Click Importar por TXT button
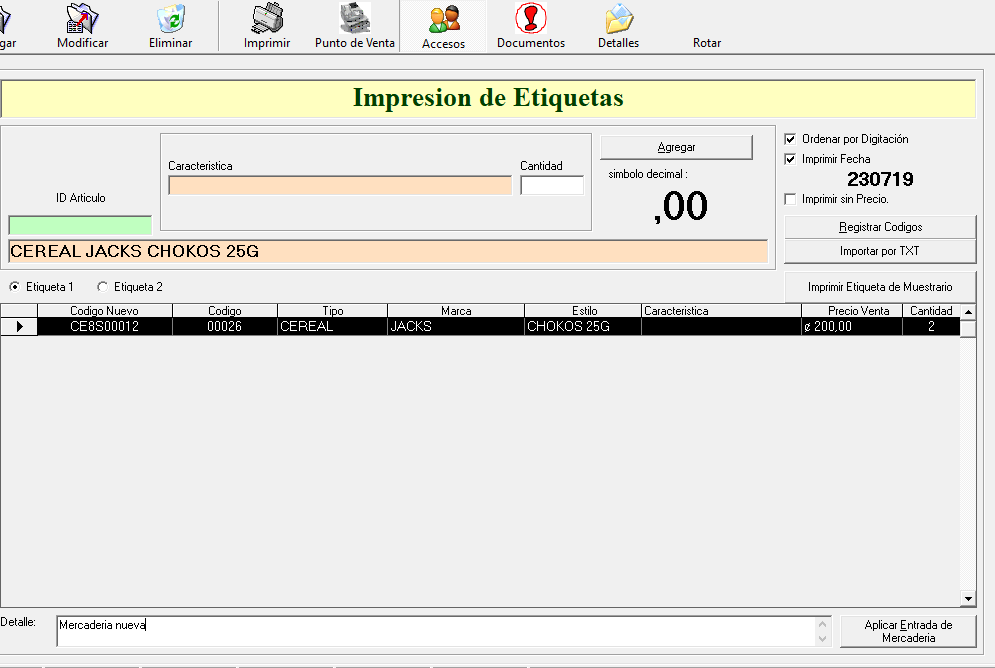This screenshot has width=995, height=668. (x=880, y=251)
